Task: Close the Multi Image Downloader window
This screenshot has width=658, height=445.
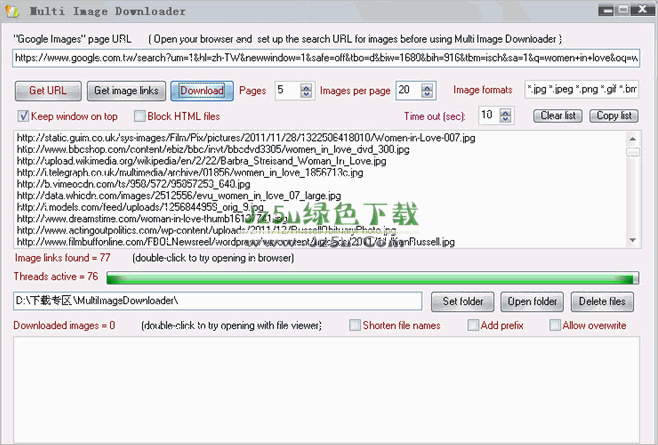Action: pyautogui.click(x=643, y=9)
